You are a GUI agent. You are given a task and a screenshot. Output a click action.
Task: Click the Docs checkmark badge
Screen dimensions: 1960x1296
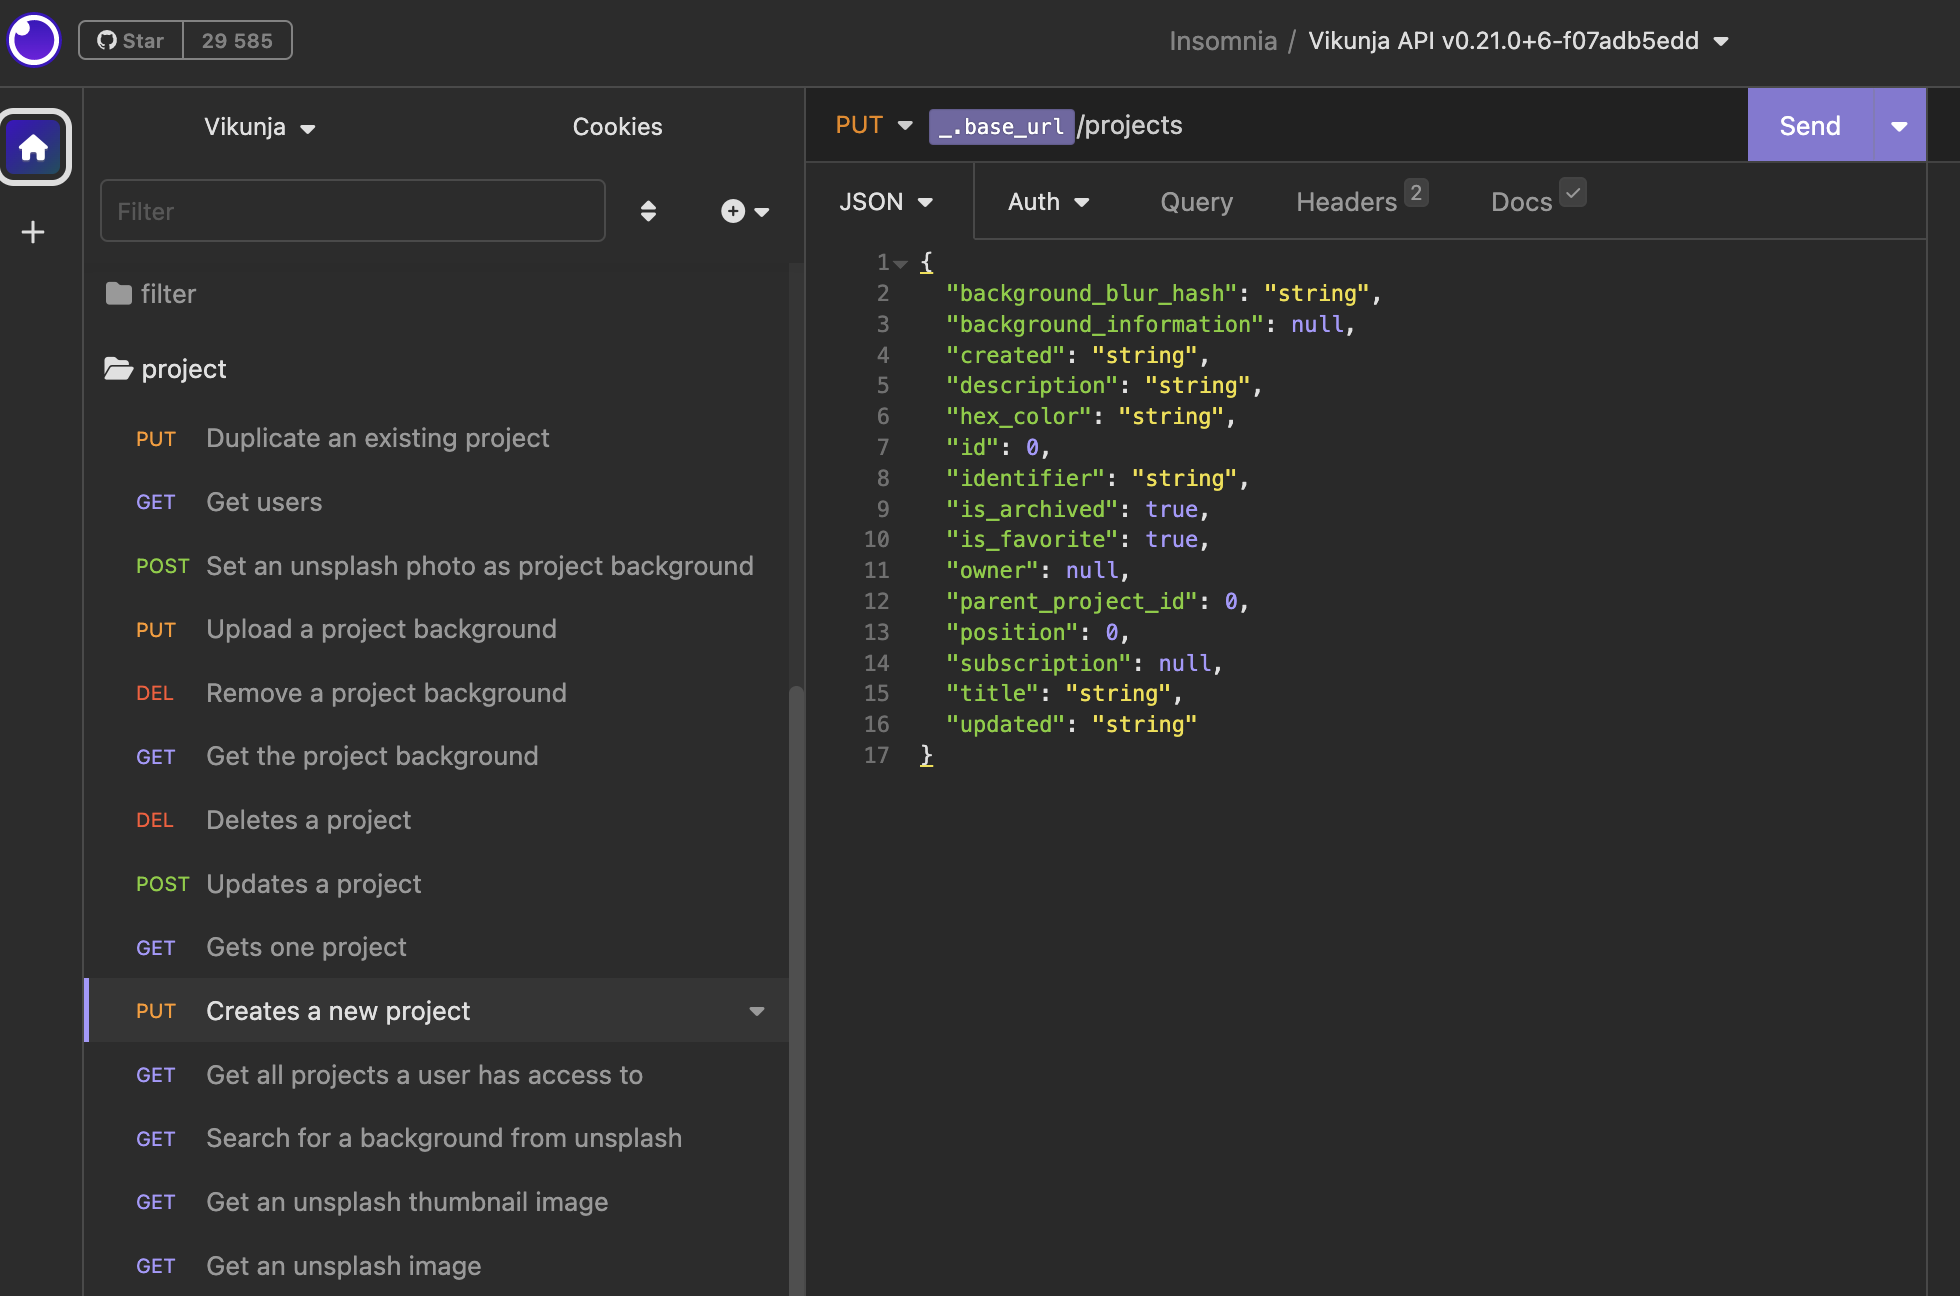click(x=1573, y=192)
